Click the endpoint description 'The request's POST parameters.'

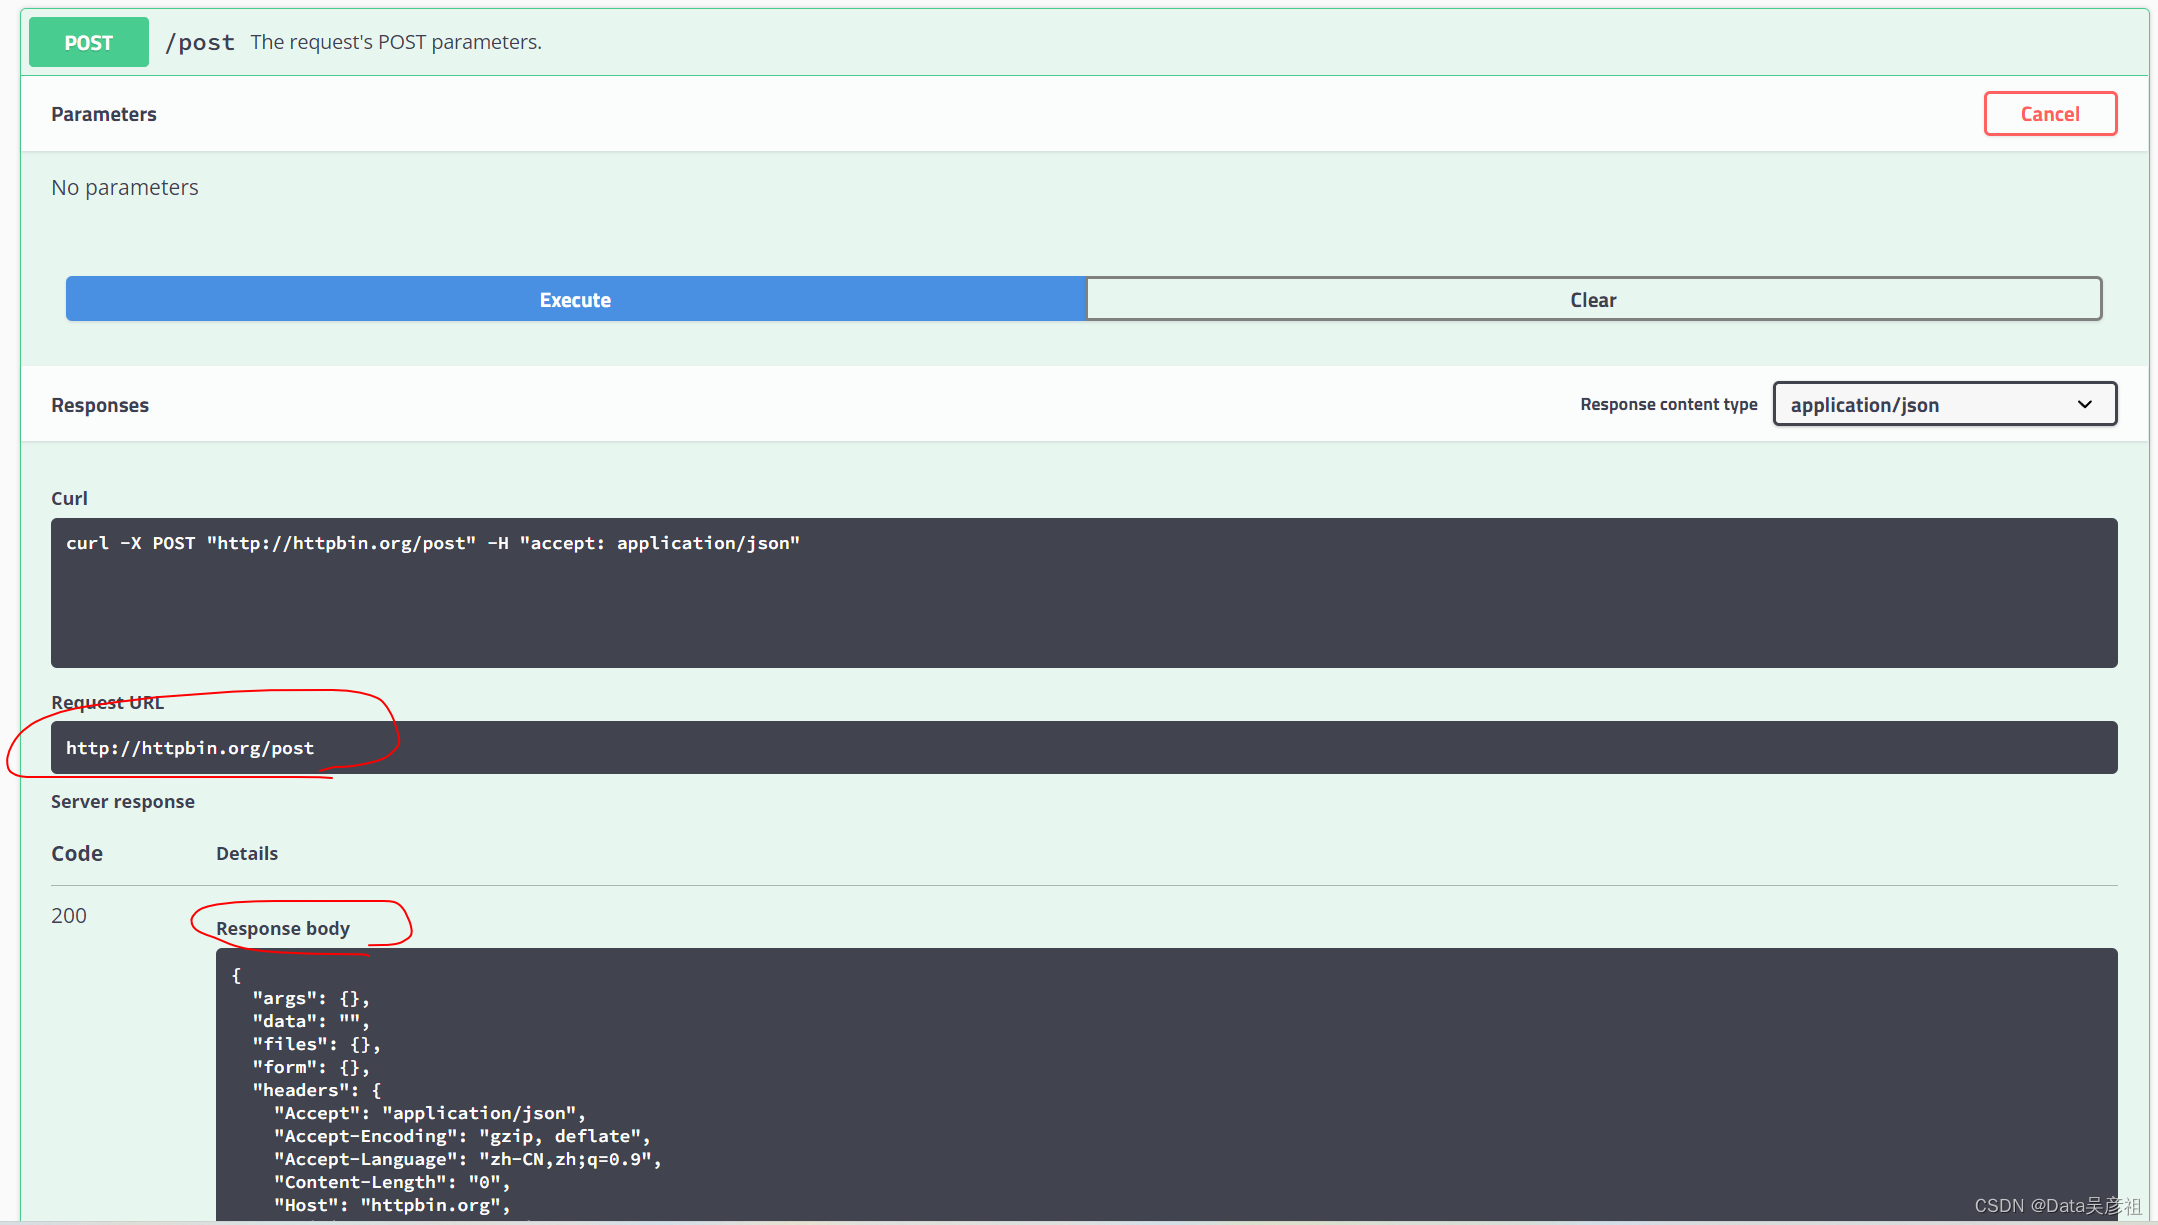click(396, 42)
